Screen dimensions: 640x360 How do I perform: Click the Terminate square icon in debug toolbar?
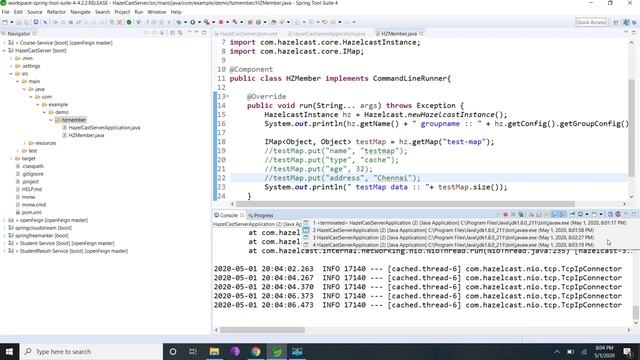pyautogui.click(x=71, y=22)
